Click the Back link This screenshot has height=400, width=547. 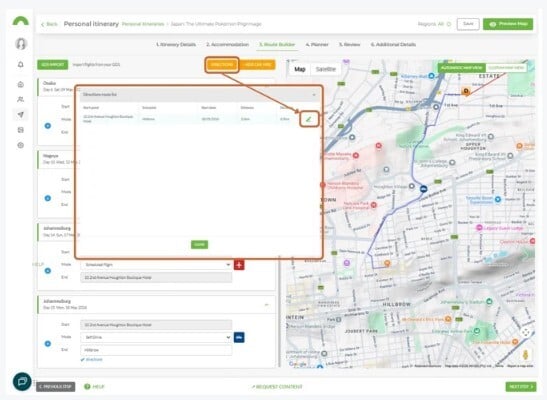click(x=49, y=24)
